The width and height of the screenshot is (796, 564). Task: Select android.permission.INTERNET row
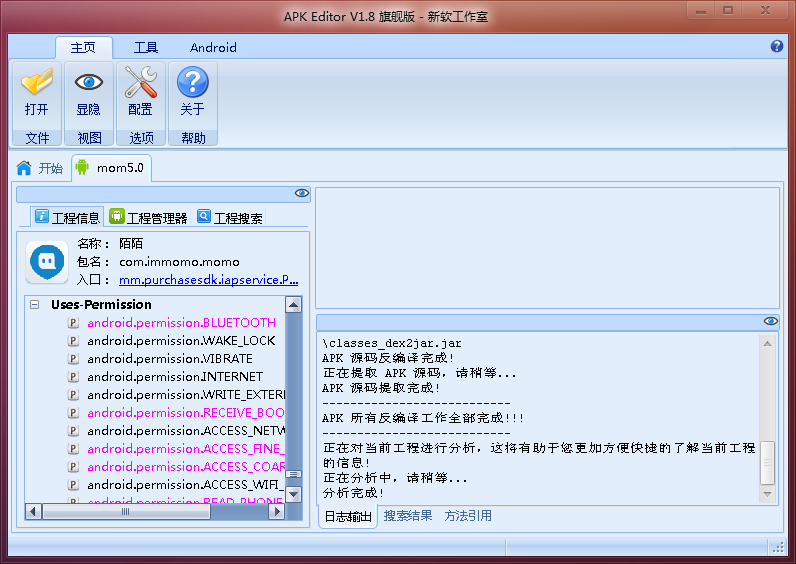[175, 377]
